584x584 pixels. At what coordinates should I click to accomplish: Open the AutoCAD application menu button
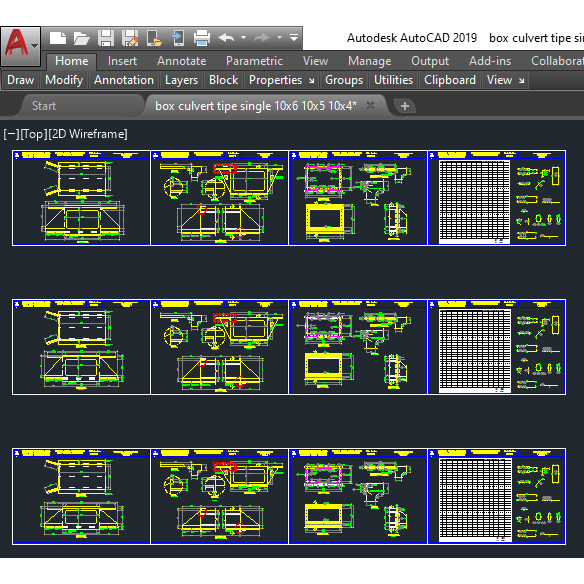coord(20,46)
